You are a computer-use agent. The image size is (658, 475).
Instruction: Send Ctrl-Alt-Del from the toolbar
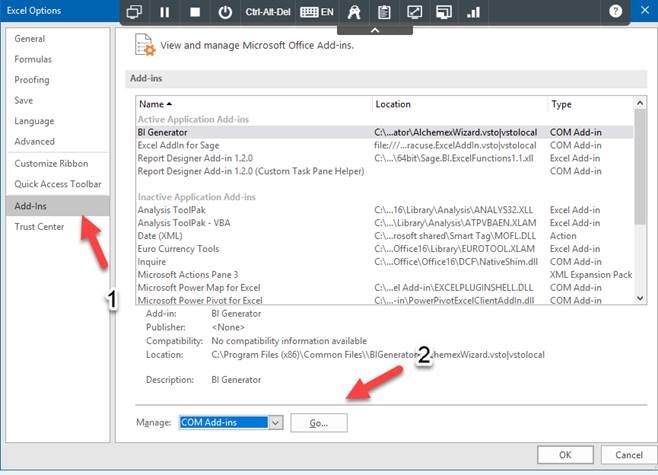268,12
